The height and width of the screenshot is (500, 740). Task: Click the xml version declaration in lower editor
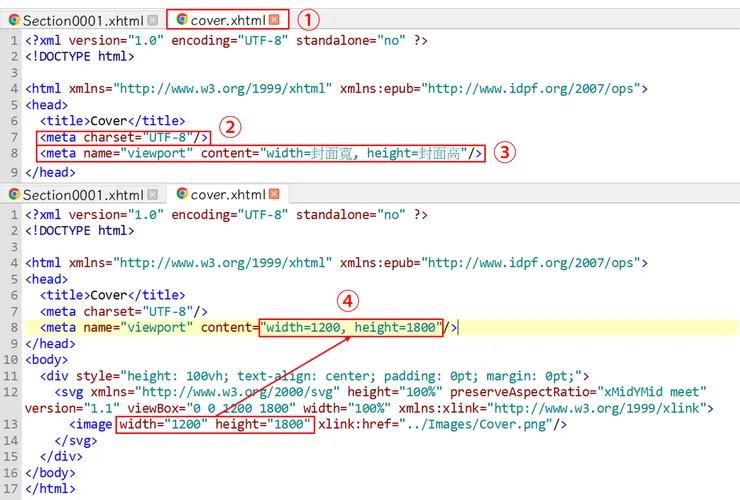[x=227, y=215]
